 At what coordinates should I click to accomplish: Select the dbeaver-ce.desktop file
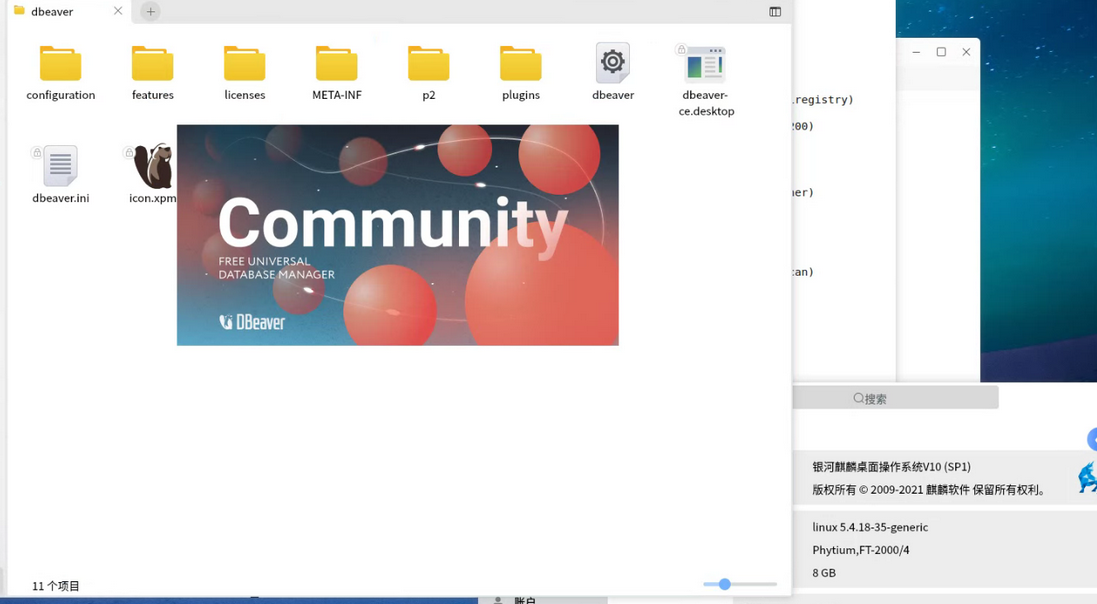click(x=702, y=62)
